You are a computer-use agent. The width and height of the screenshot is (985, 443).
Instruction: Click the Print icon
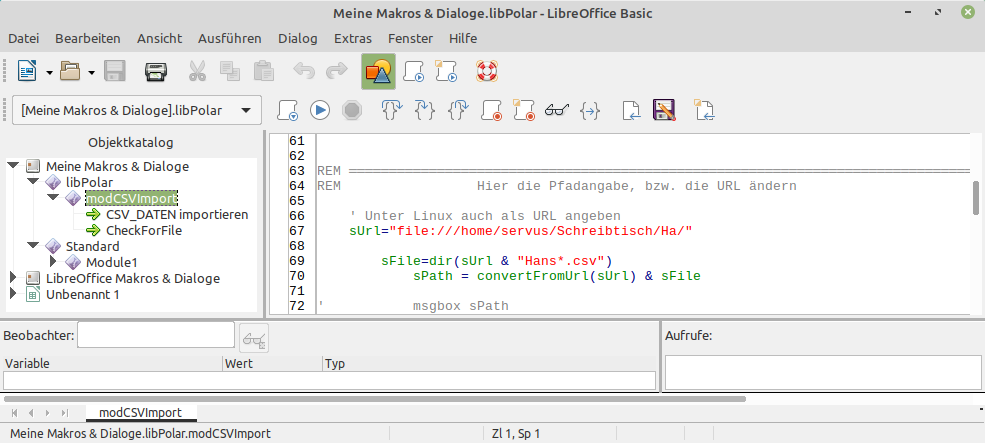click(155, 72)
